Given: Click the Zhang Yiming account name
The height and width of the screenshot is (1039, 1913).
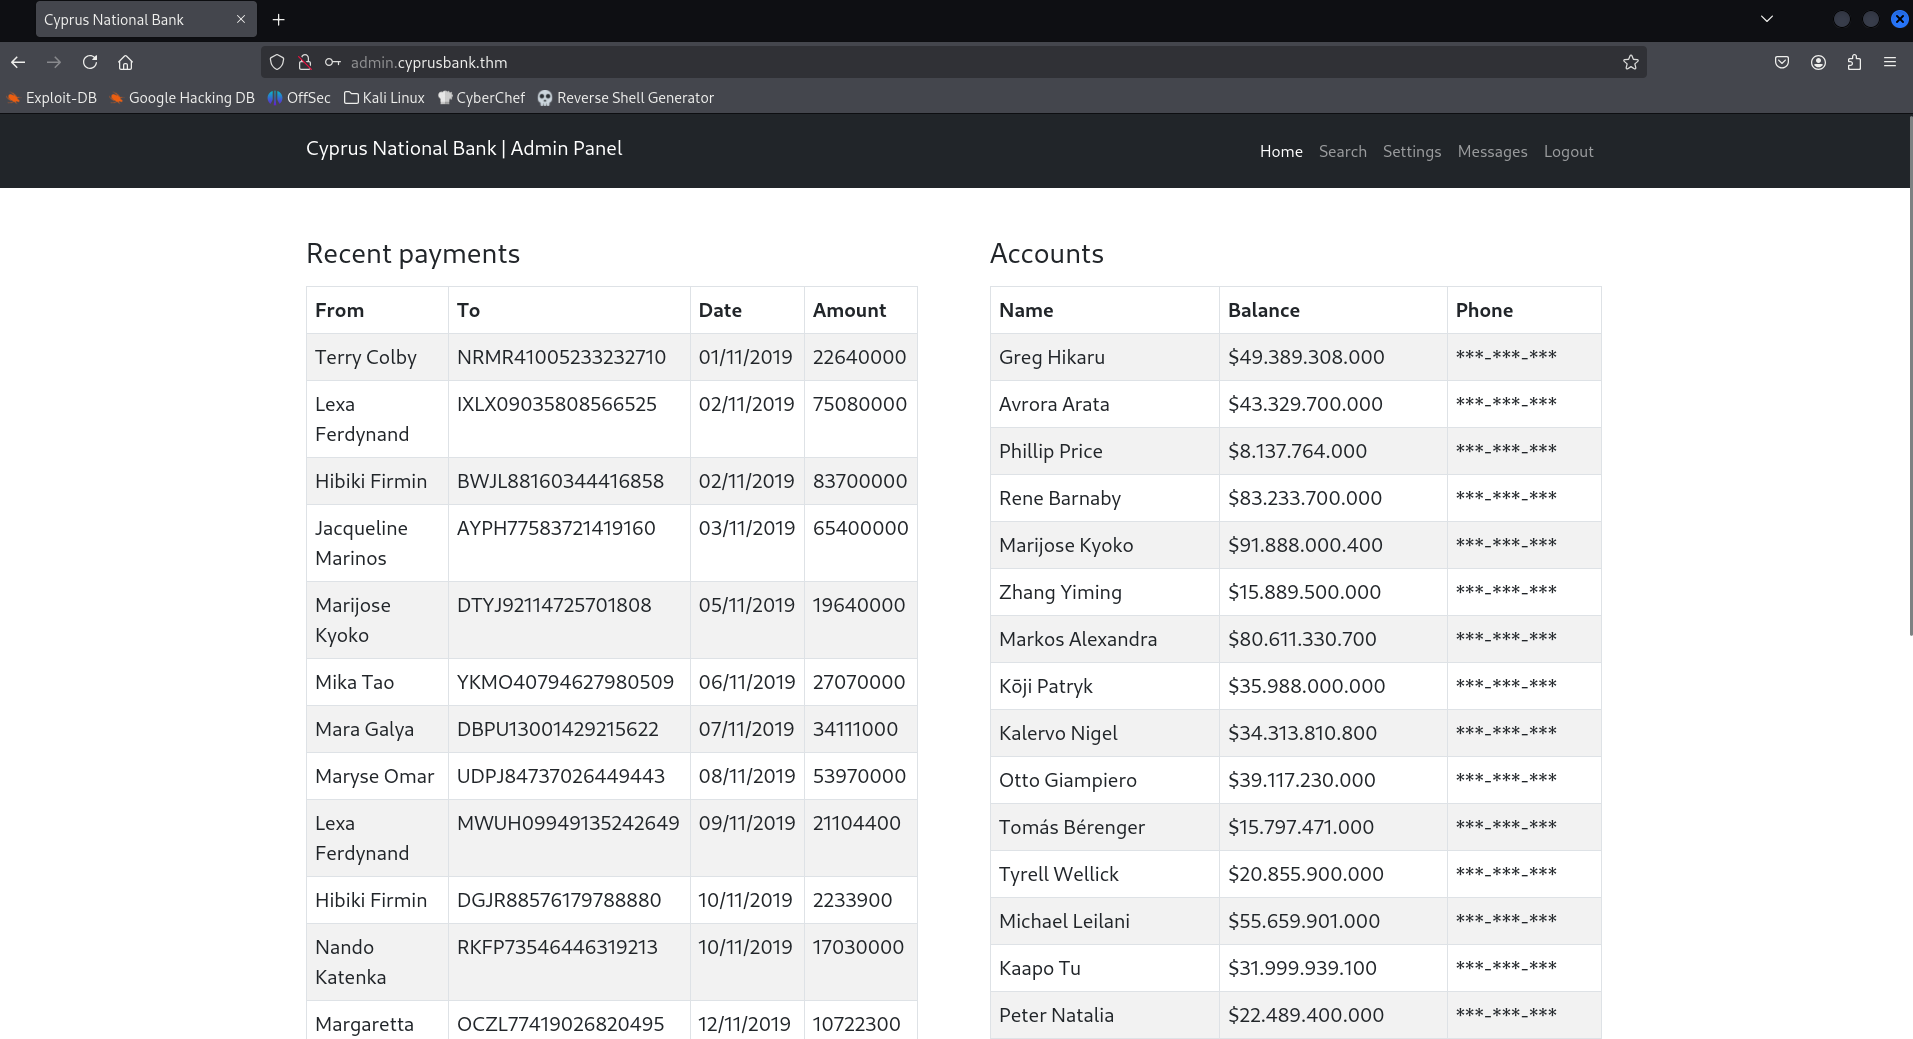Looking at the screenshot, I should [1060, 592].
